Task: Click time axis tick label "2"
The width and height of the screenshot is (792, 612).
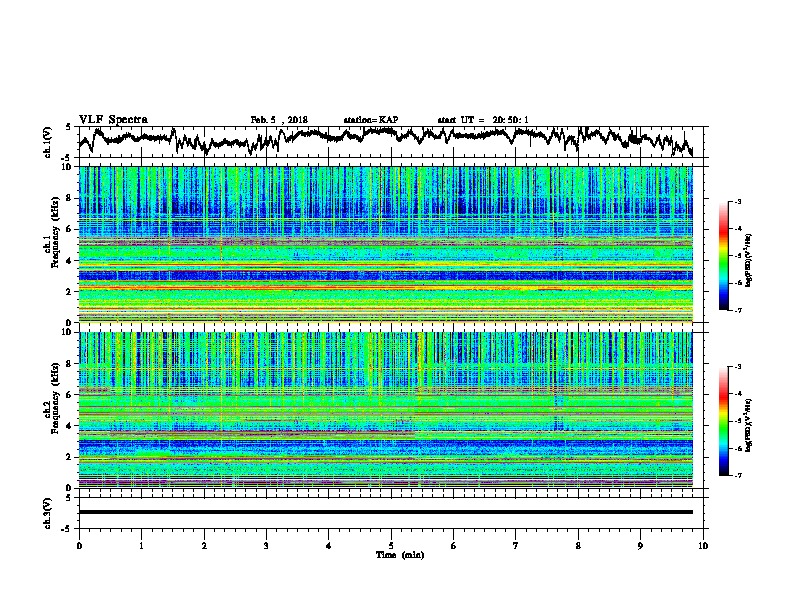Action: [x=204, y=546]
